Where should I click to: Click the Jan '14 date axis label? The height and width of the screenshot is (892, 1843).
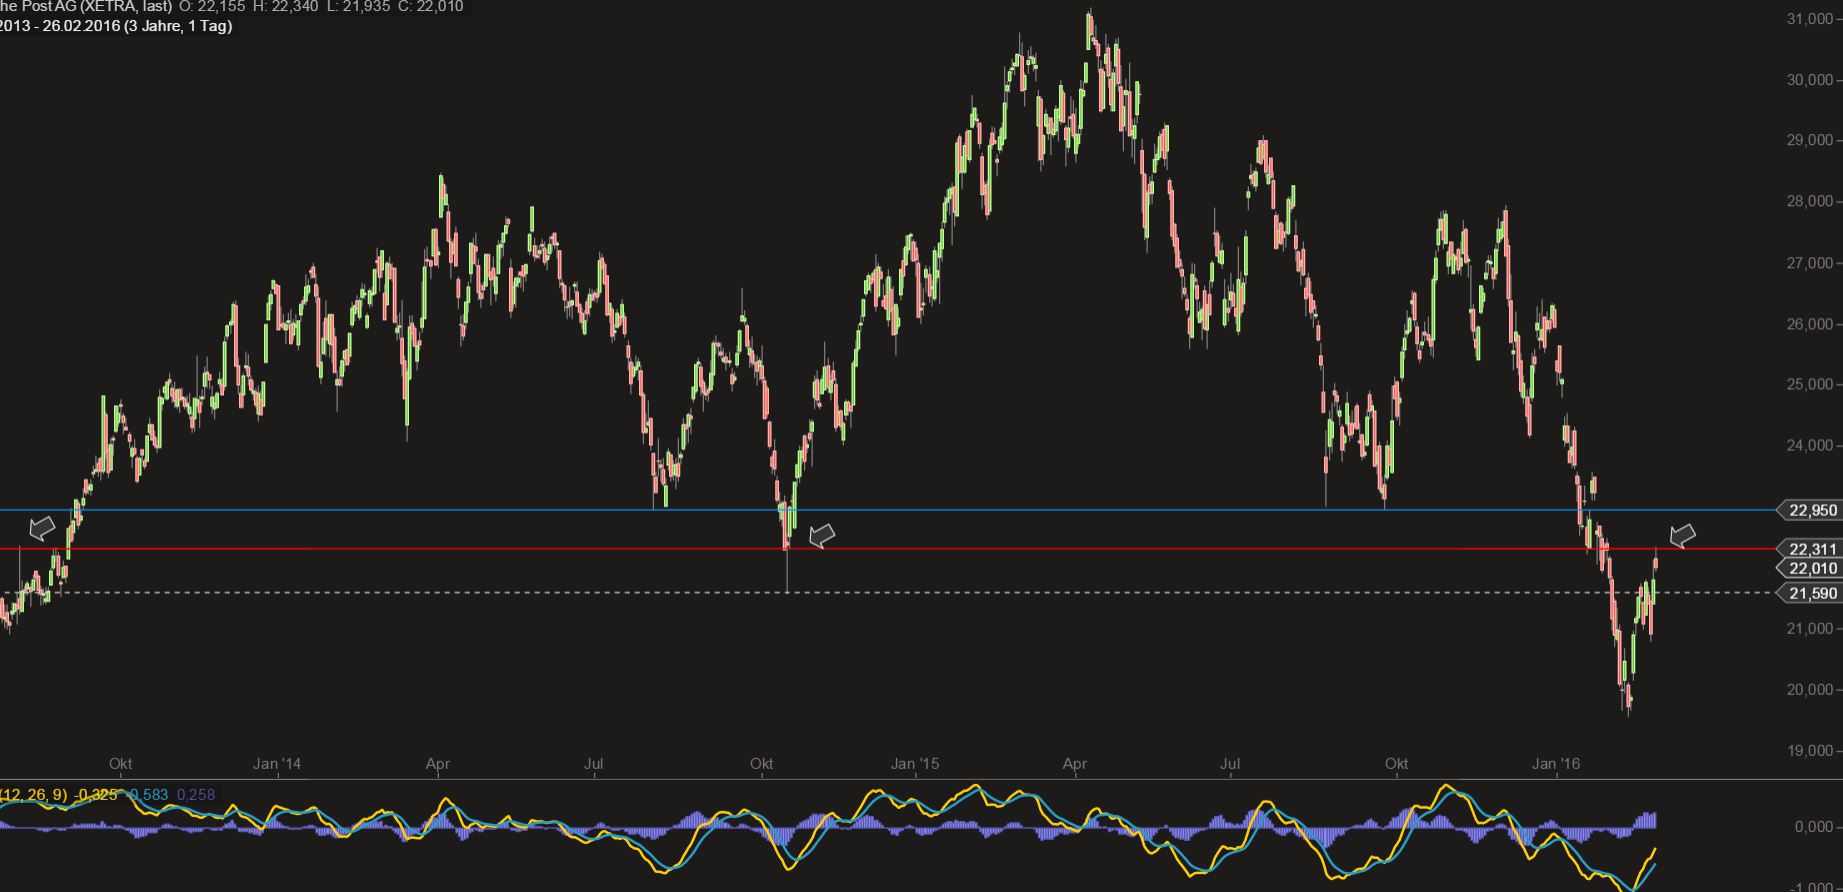(277, 764)
